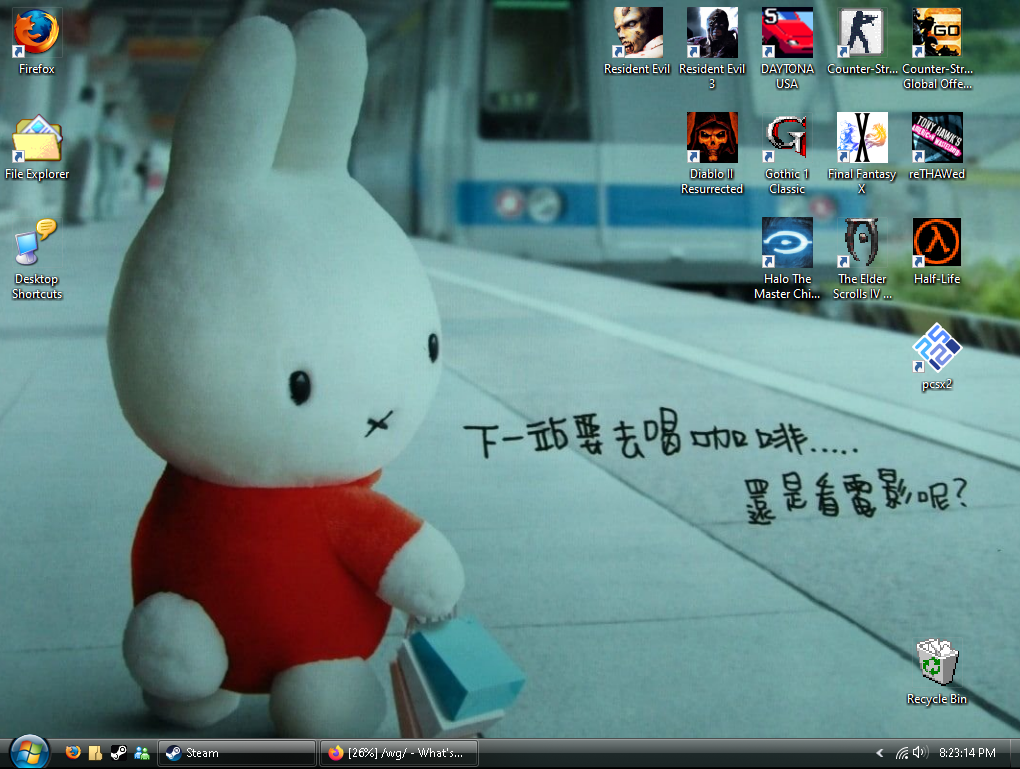The image size is (1020, 769).
Task: Select the classic Counter-Strike icon
Action: pos(861,42)
